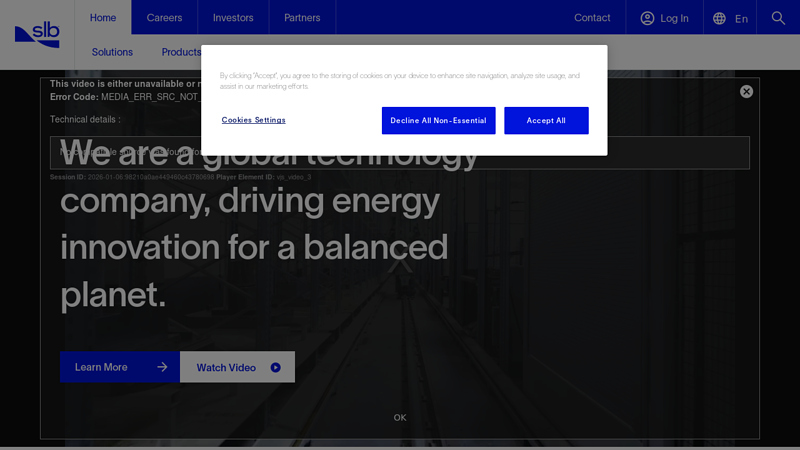Viewport: 800px width, 450px height.
Task: Click the 'planet.' headline text
Action: coord(113,295)
